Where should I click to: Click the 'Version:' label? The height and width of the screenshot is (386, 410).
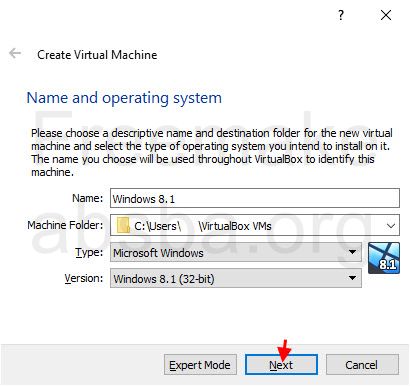pyautogui.click(x=84, y=278)
